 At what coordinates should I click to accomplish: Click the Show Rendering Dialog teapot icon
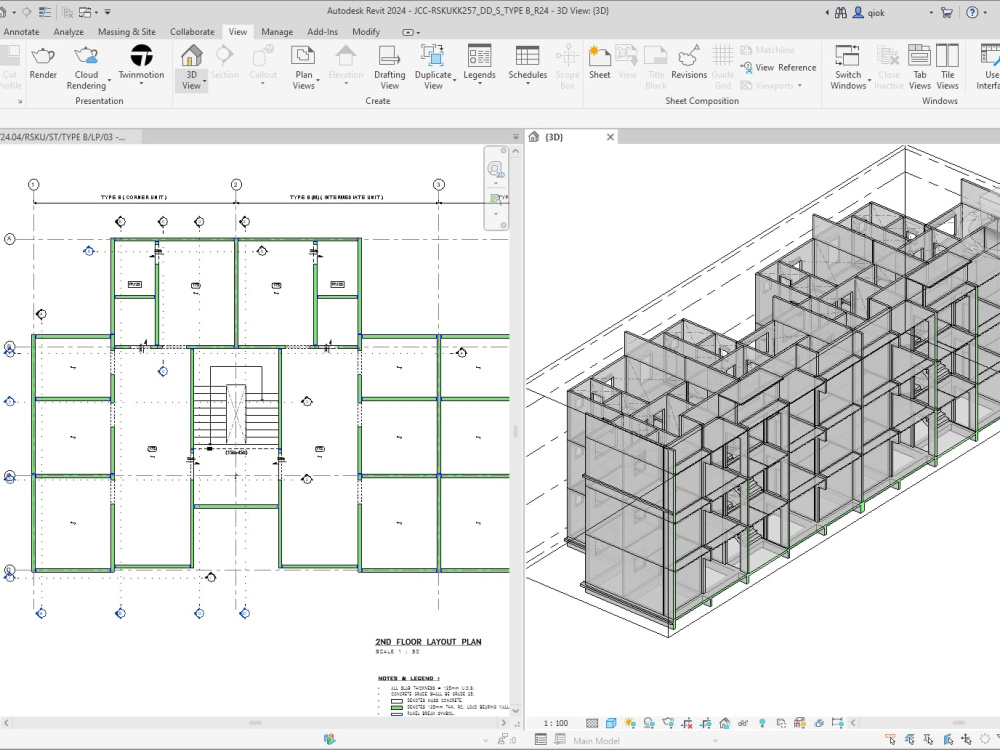point(668,723)
